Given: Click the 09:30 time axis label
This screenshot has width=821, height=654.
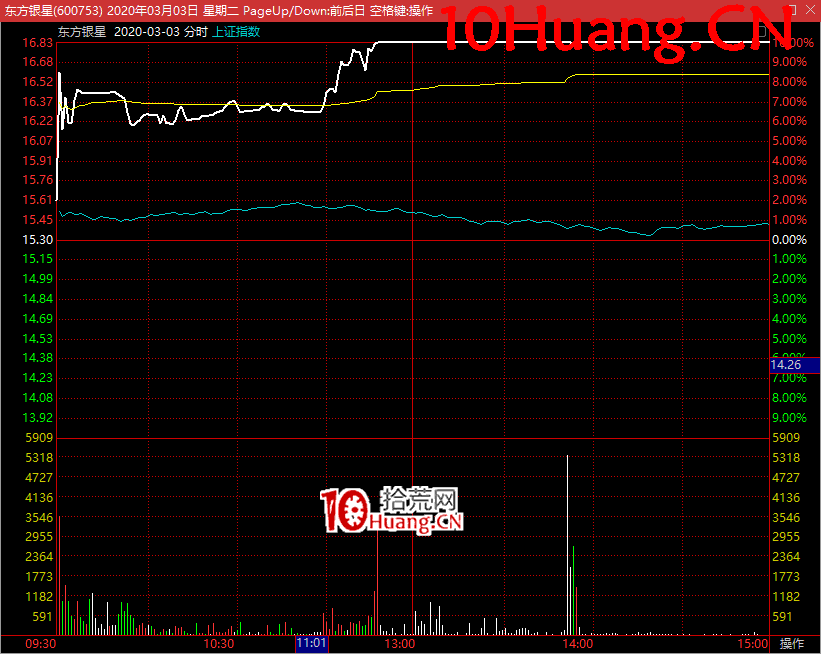Looking at the screenshot, I should pos(41,644).
